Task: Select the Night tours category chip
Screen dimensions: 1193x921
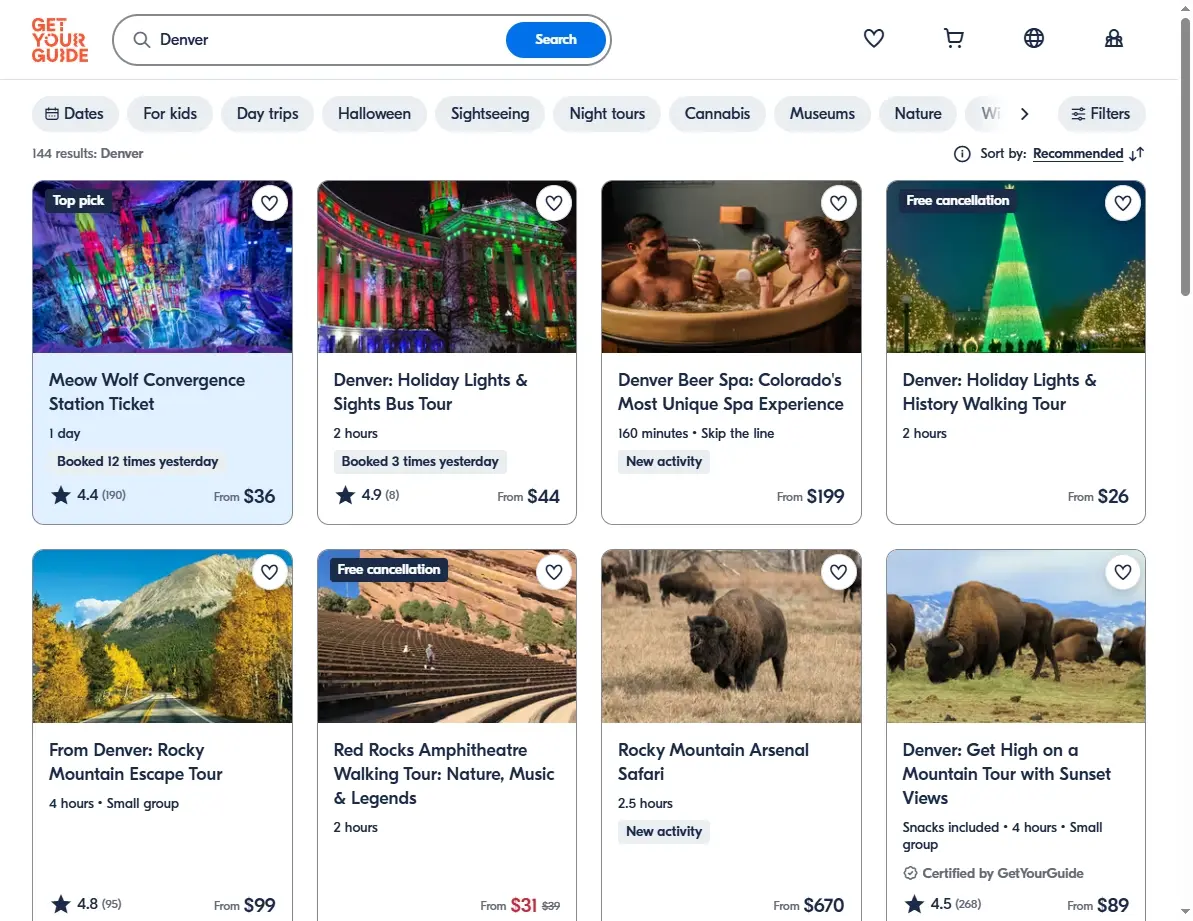Action: [x=607, y=113]
